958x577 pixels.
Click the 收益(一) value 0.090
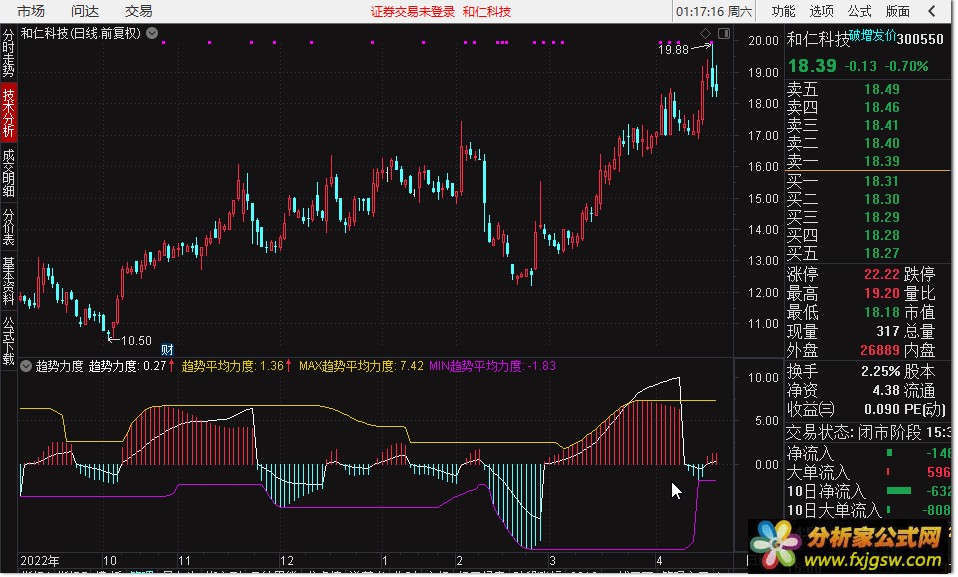882,410
